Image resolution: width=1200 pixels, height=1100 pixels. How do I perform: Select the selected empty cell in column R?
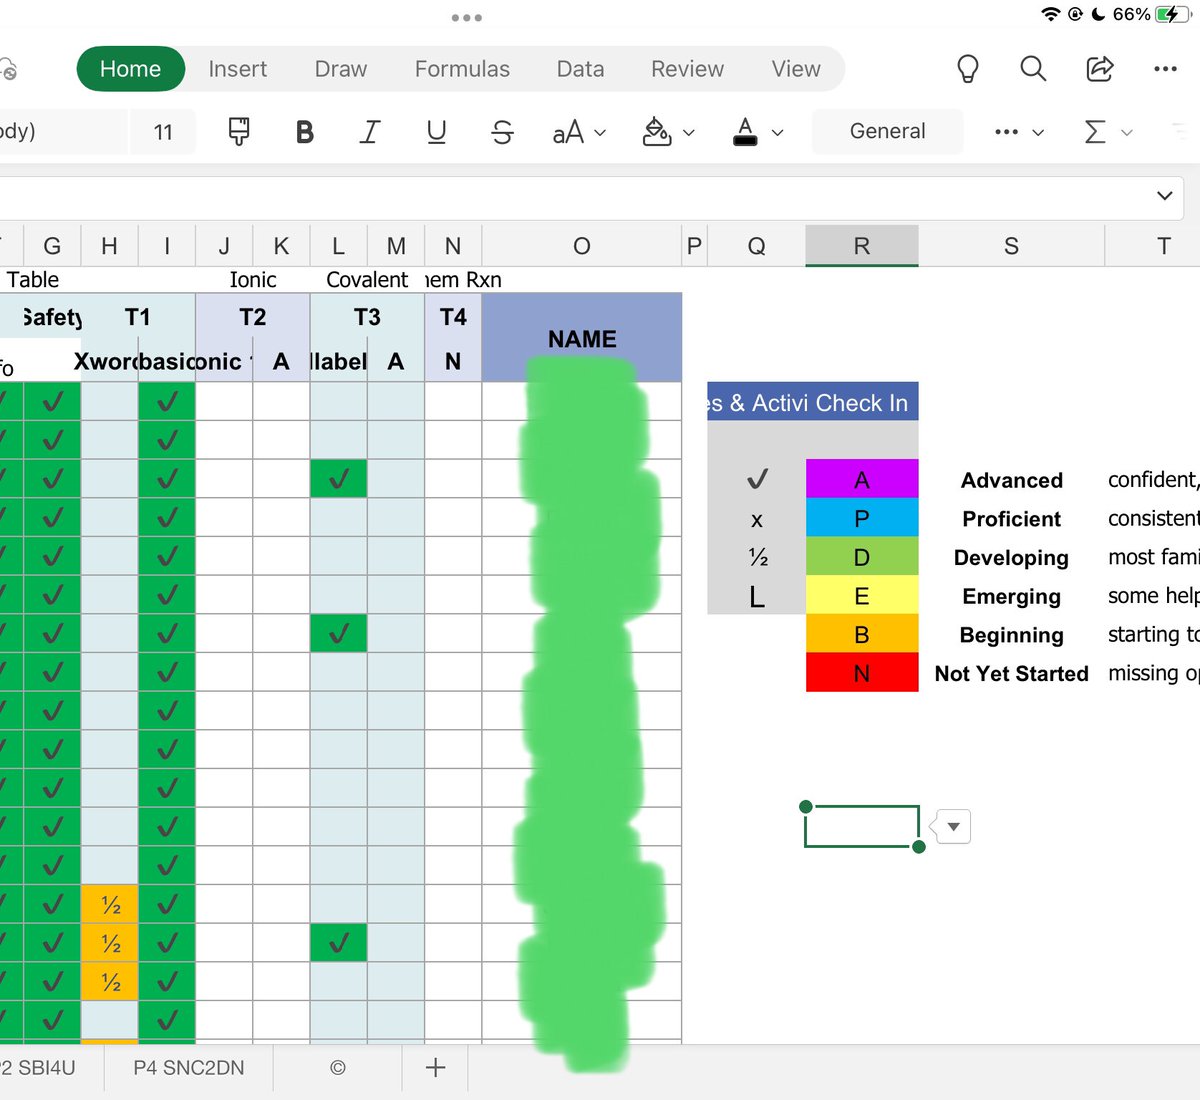pos(862,826)
